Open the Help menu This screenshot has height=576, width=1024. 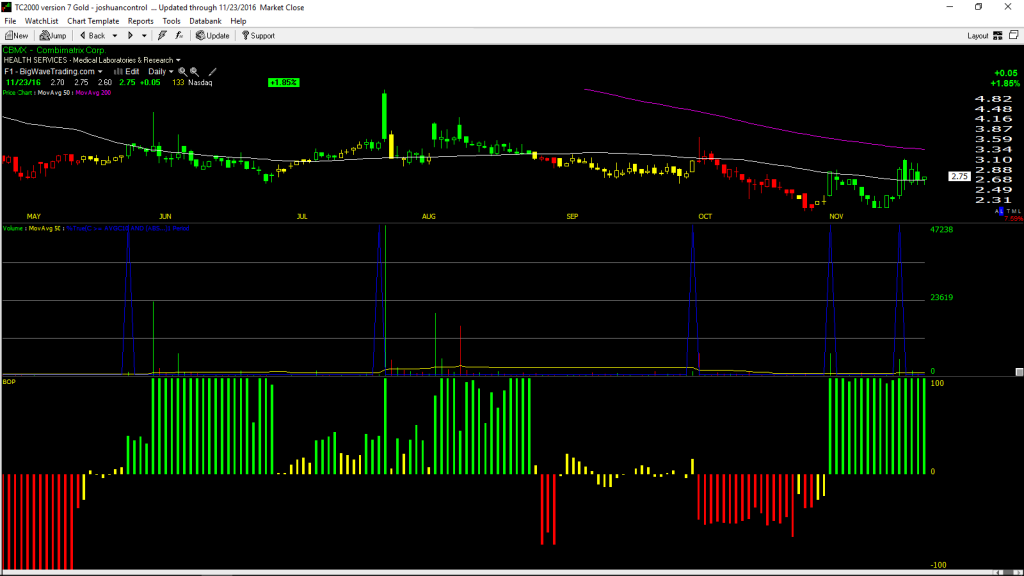coord(238,21)
